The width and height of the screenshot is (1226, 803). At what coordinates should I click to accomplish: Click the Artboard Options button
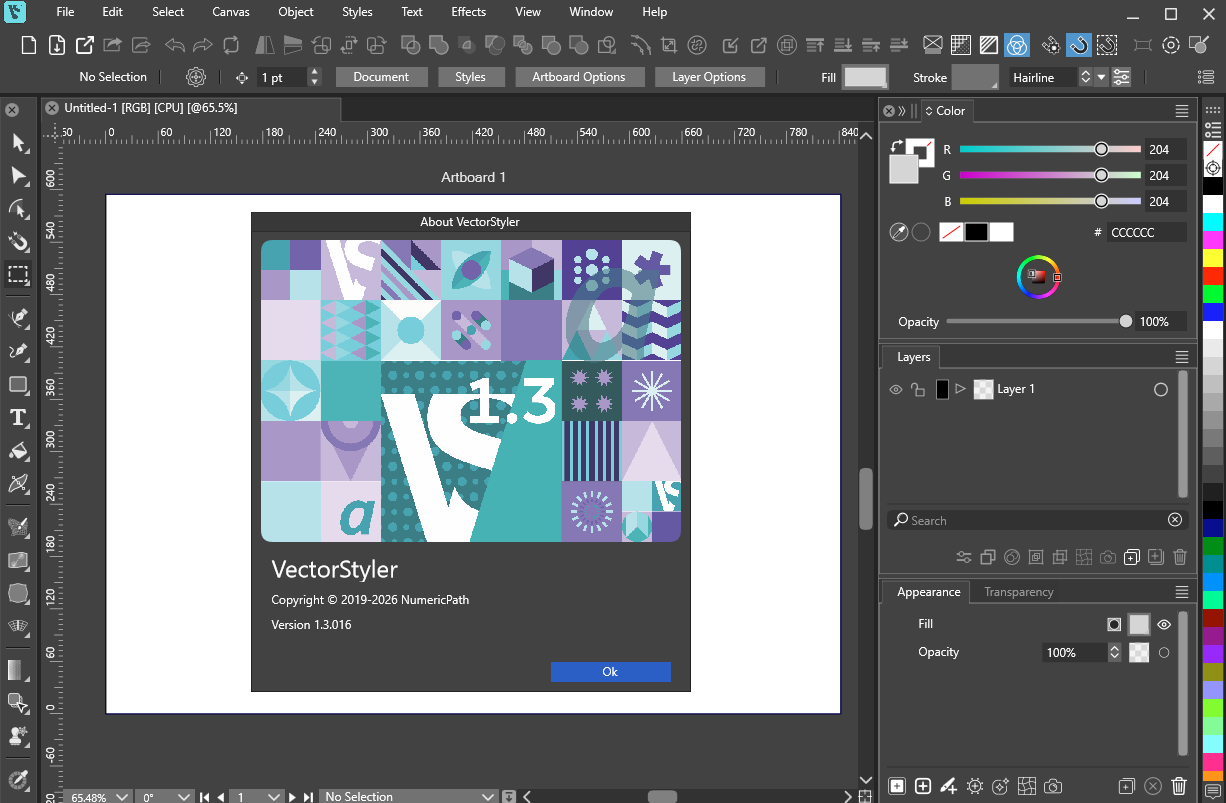(x=579, y=77)
